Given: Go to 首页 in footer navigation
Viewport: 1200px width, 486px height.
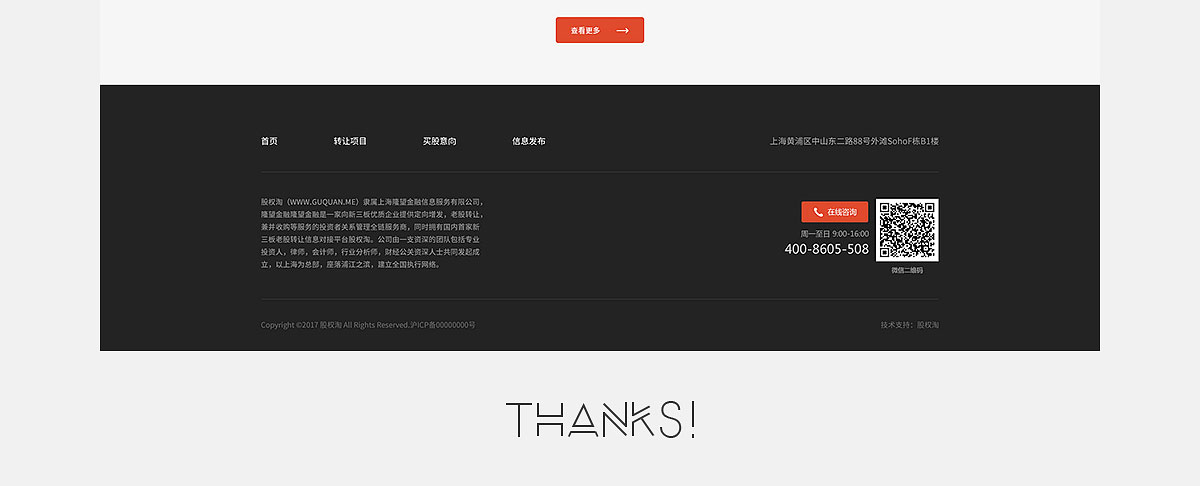Looking at the screenshot, I should [269, 141].
